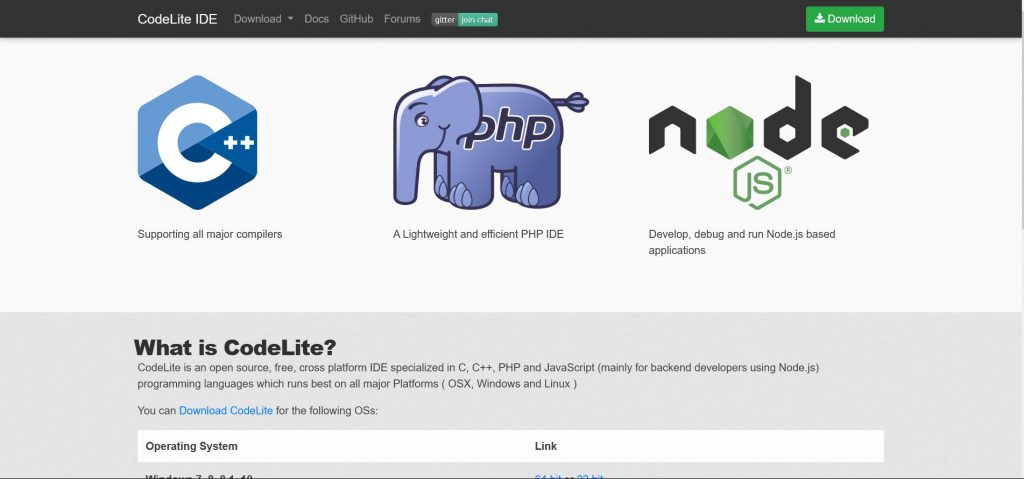Image resolution: width=1024 pixels, height=479 pixels.
Task: Follow the Download CodeLite link
Action: [226, 410]
